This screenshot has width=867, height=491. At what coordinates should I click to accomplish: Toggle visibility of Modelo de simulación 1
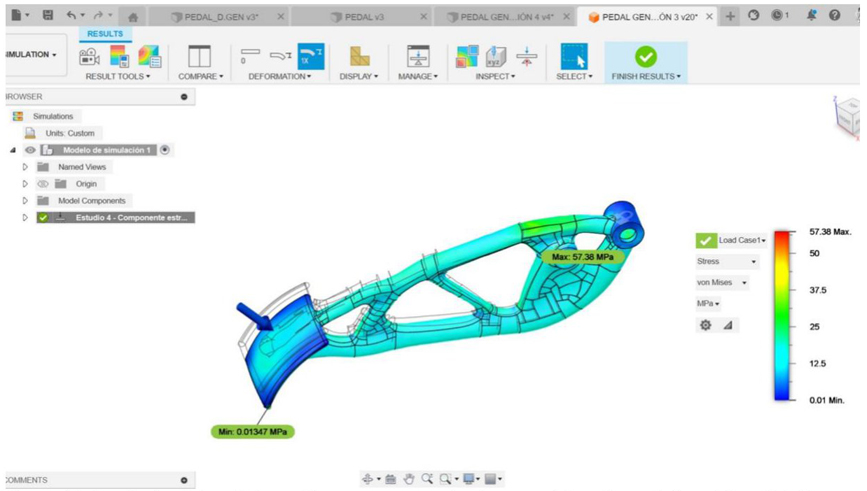(31, 150)
